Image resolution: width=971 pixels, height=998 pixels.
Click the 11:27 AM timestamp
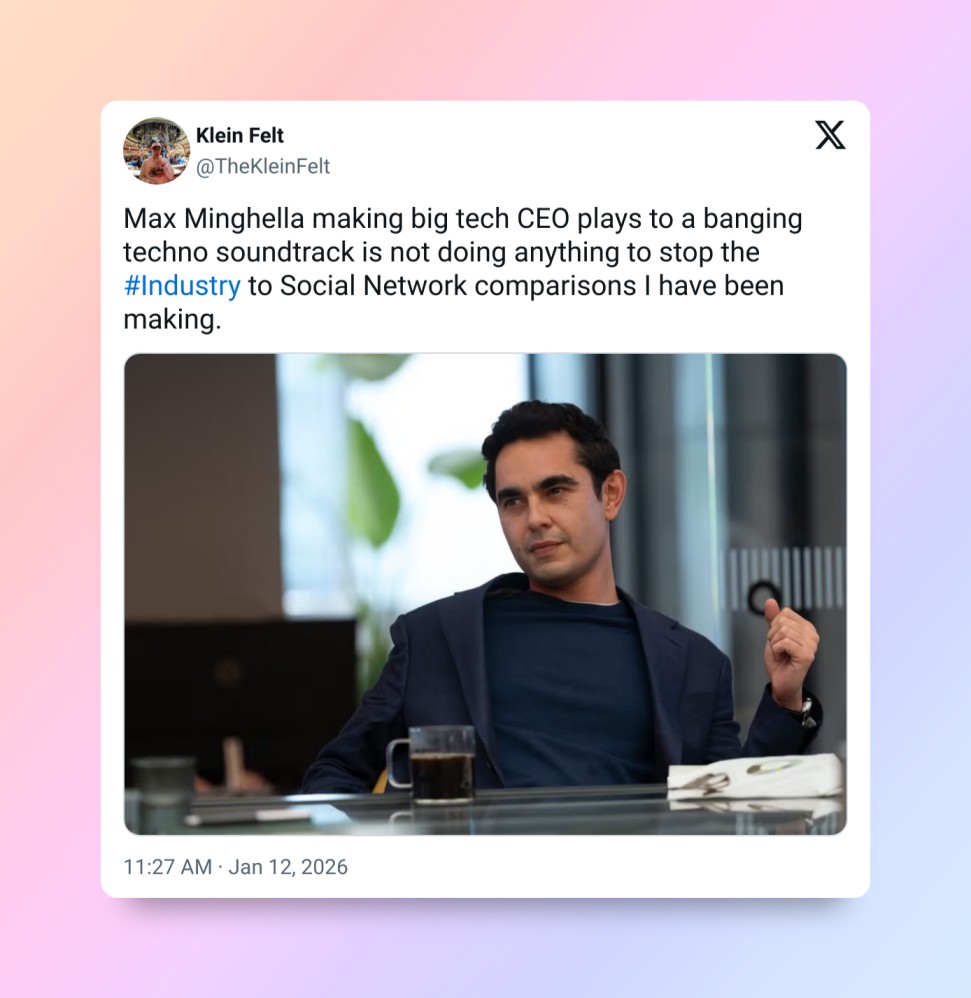click(x=167, y=867)
